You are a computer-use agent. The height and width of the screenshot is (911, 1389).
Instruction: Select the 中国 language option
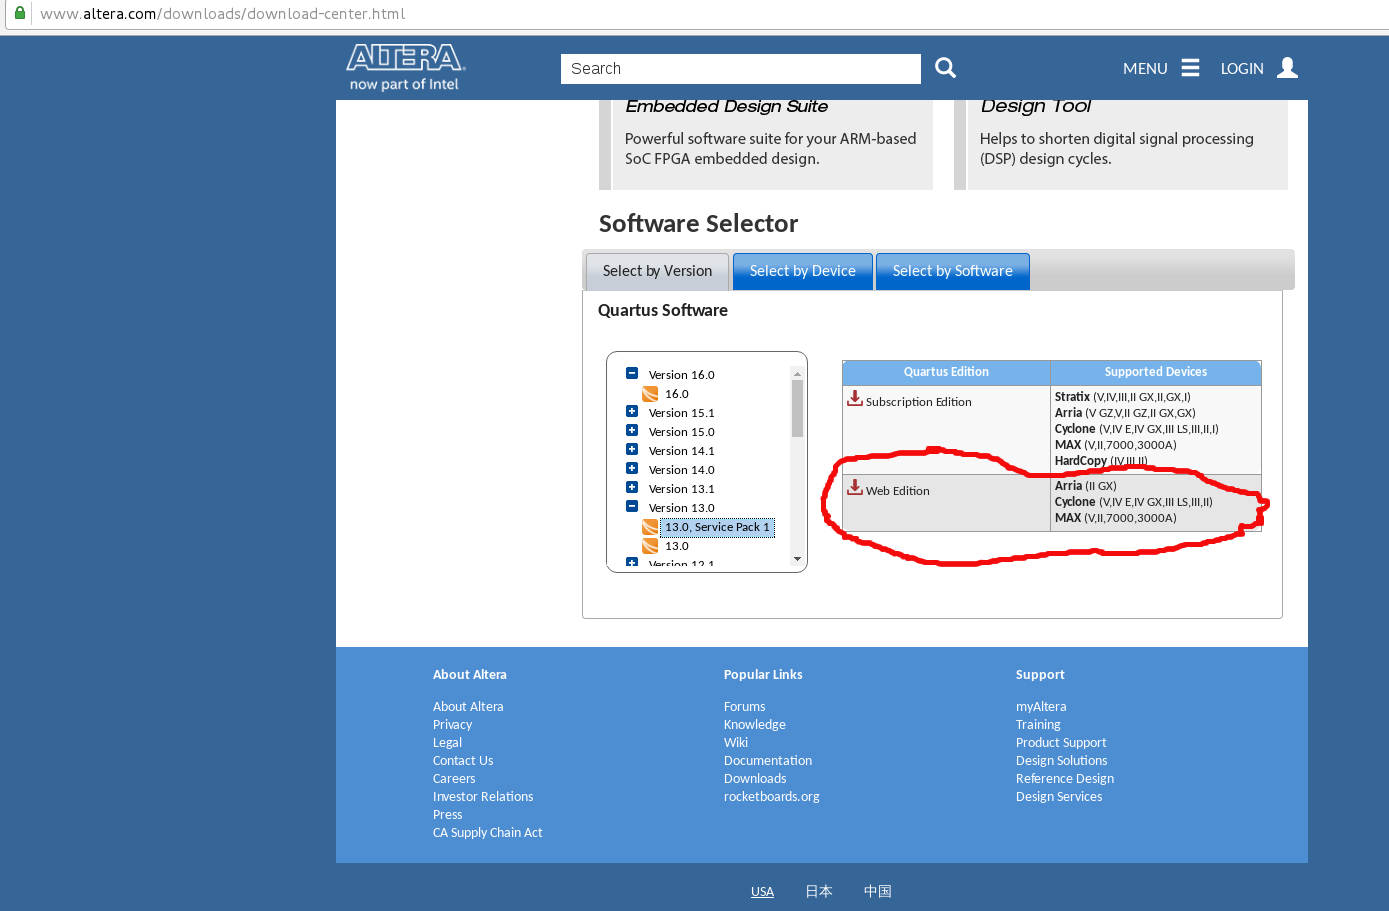click(876, 890)
